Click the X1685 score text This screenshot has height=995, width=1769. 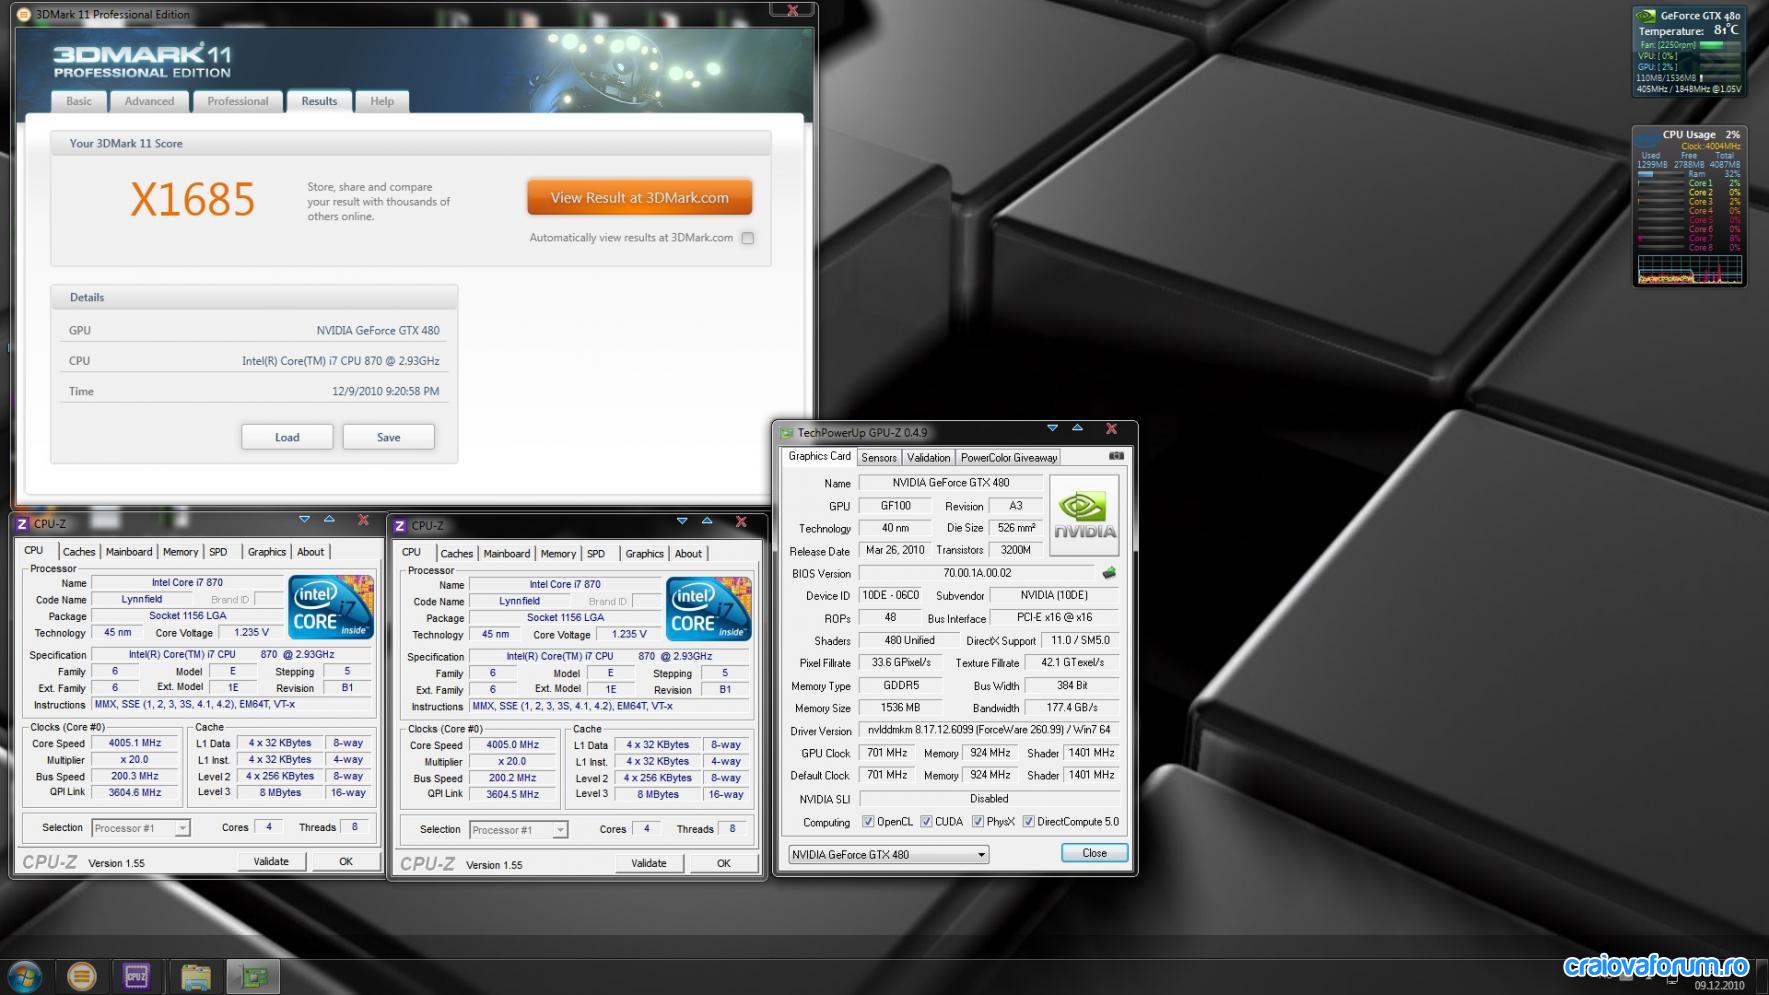[x=192, y=200]
